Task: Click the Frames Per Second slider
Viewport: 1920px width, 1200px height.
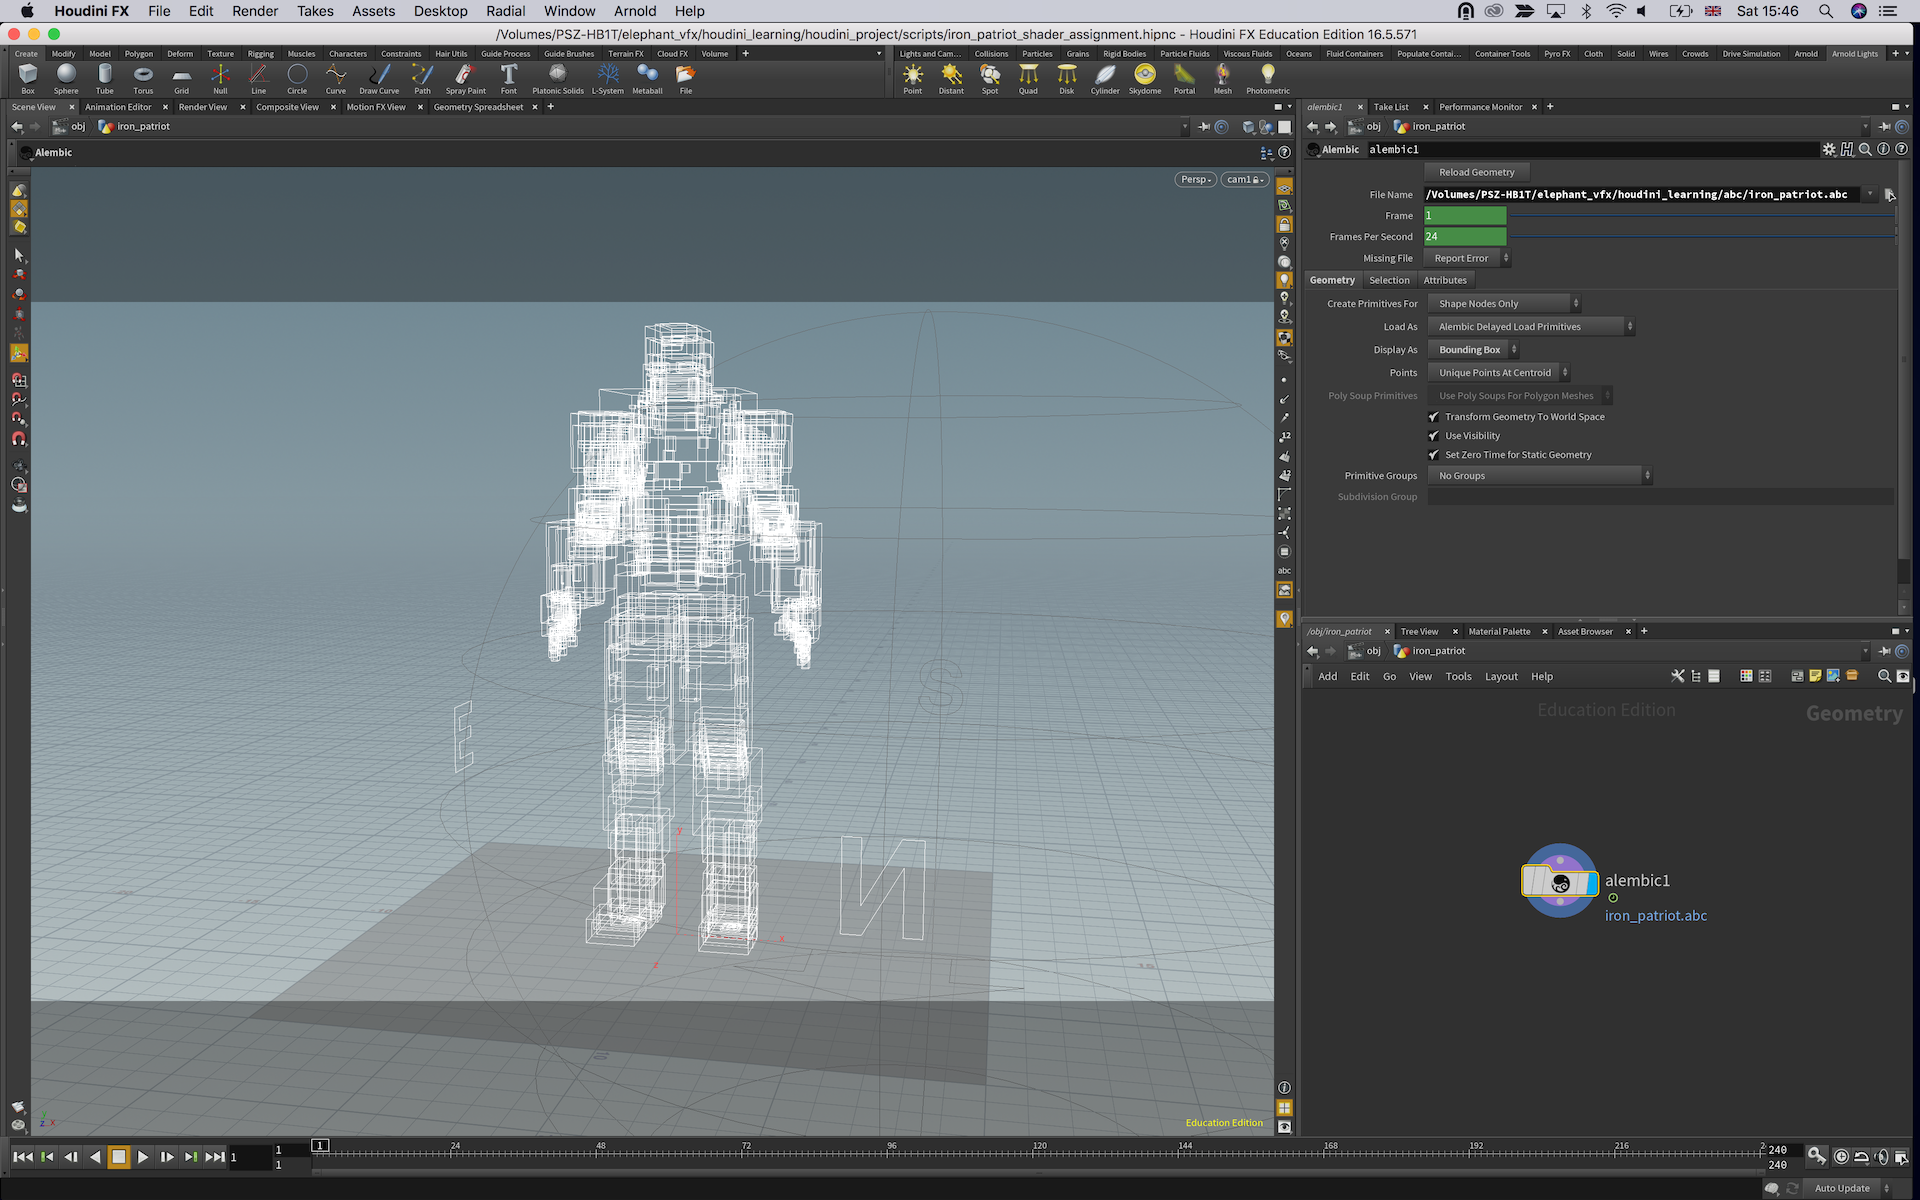Action: pos(1700,237)
